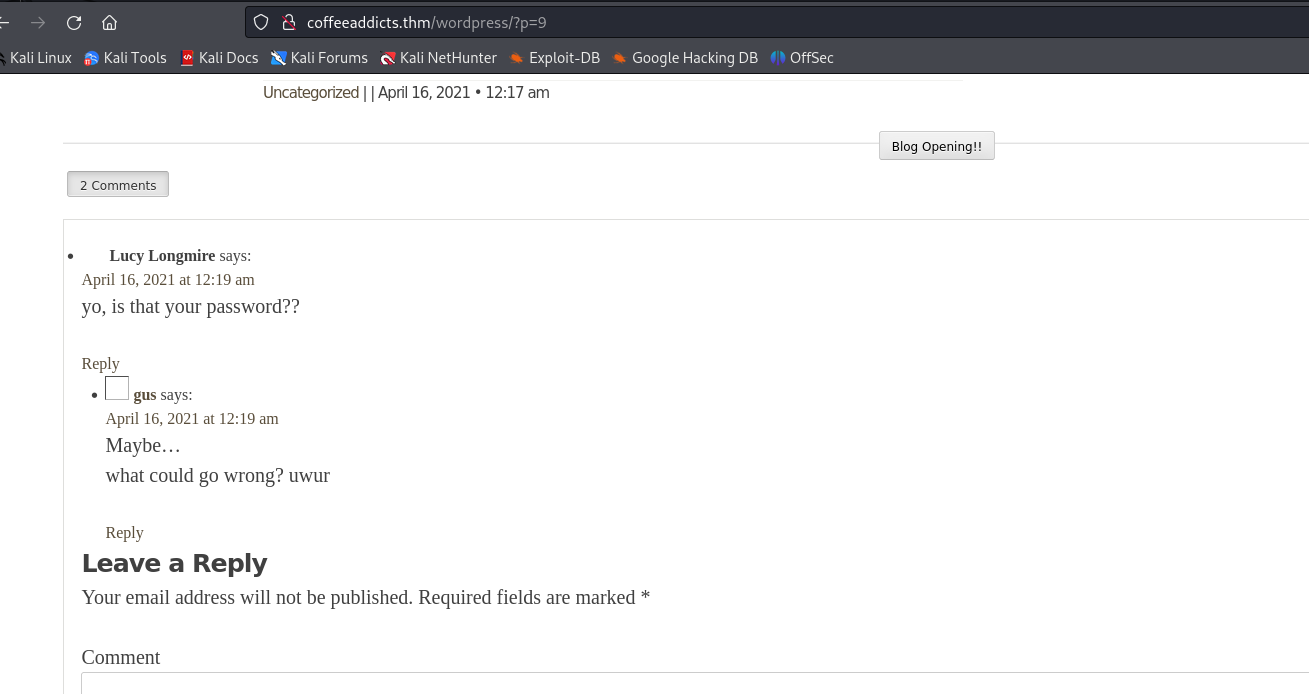Viewport: 1309px width, 694px height.
Task: Reply to gus's comment
Action: pos(124,533)
